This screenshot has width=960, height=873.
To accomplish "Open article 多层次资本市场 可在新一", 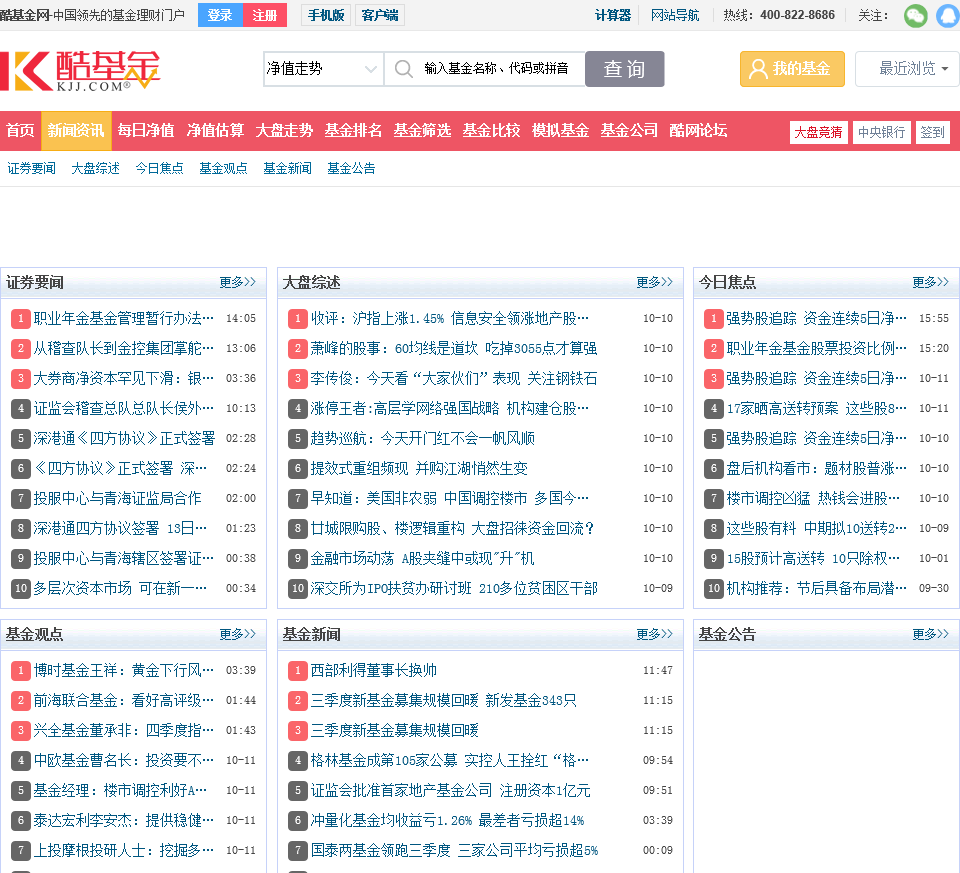I will [x=120, y=588].
